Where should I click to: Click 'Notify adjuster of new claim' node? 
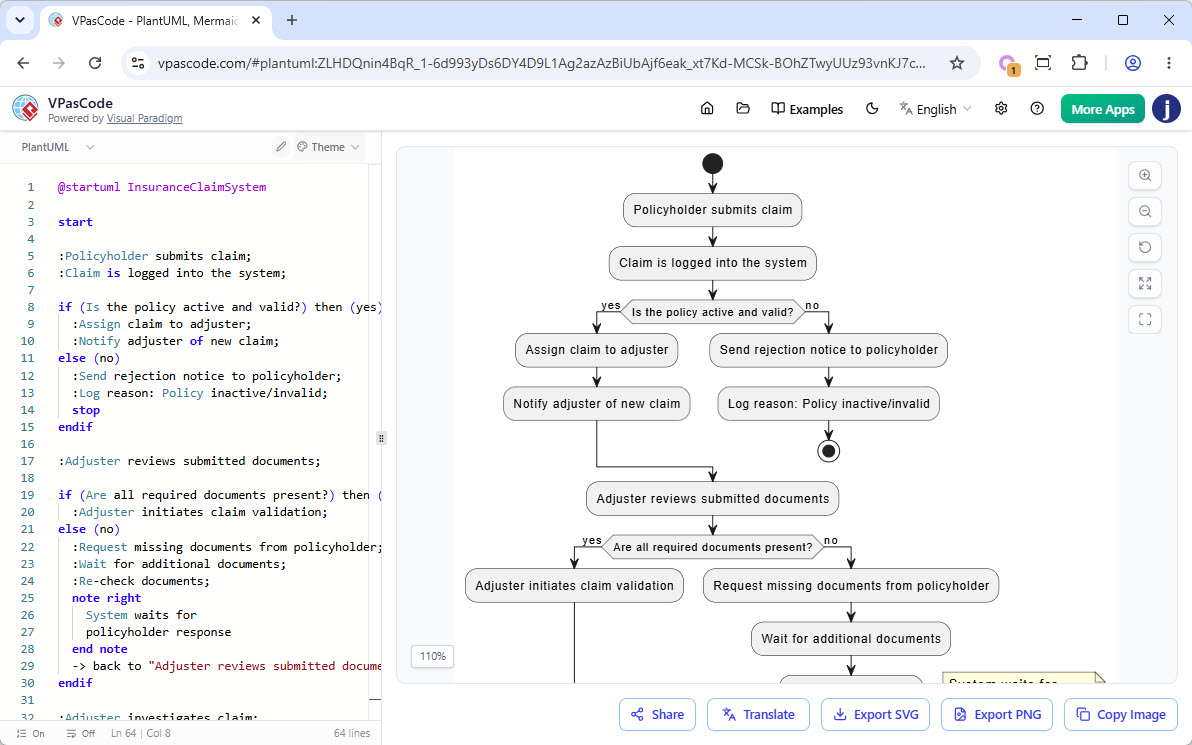597,404
